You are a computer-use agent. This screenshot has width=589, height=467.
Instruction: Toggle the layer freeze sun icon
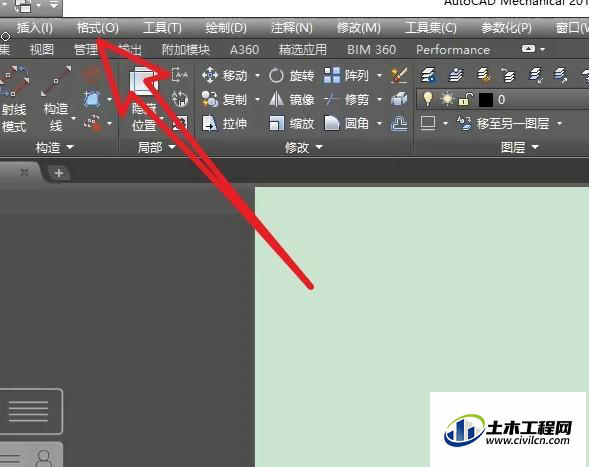(447, 100)
